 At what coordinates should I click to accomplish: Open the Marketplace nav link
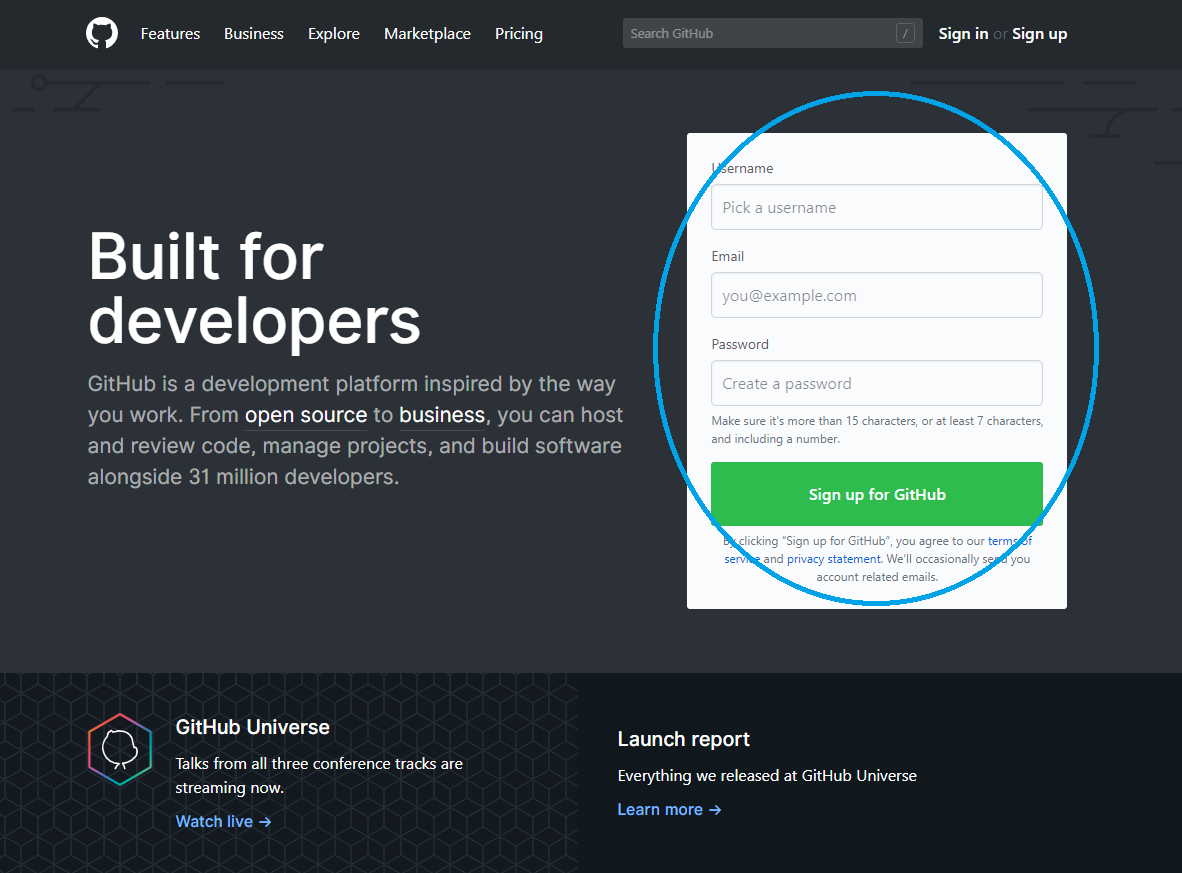(427, 34)
